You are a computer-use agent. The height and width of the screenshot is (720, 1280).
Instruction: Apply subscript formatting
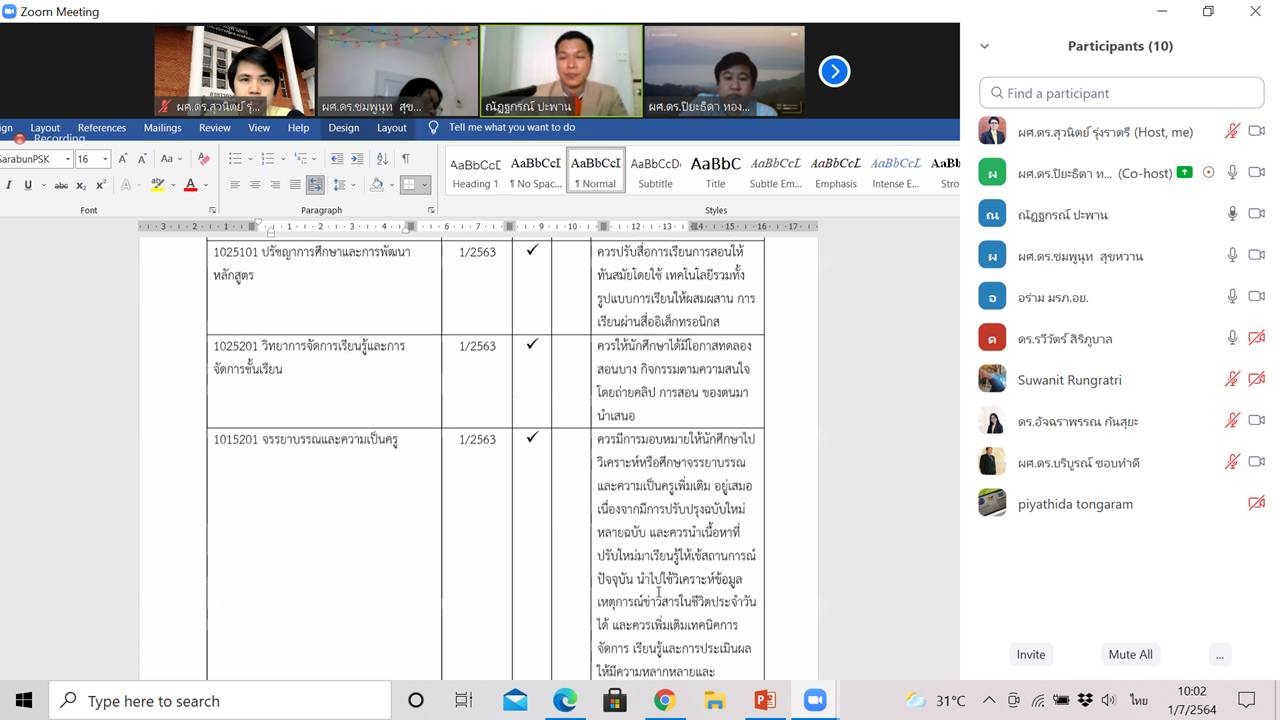tap(82, 185)
